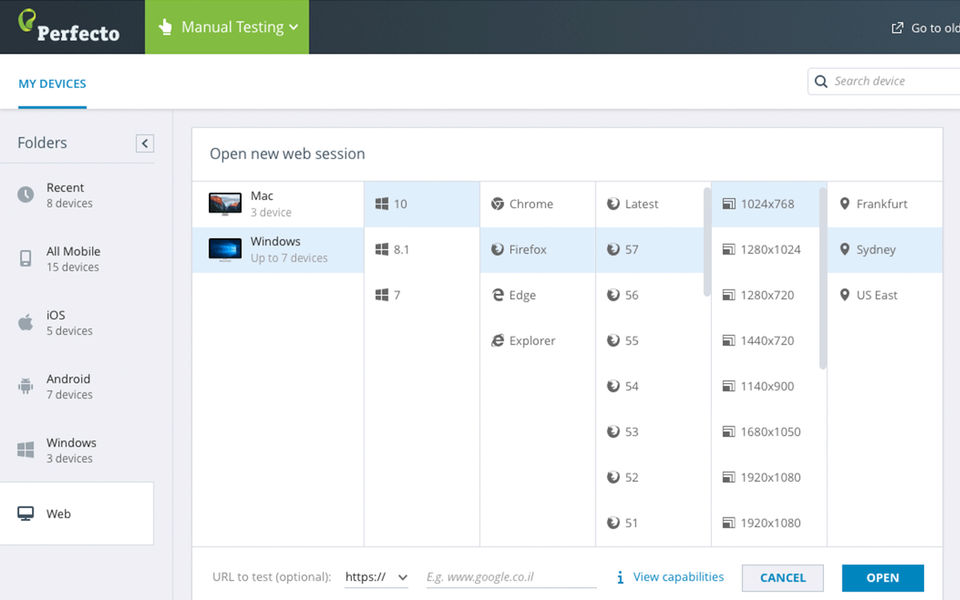
Task: Select the US East location
Action: point(885,295)
